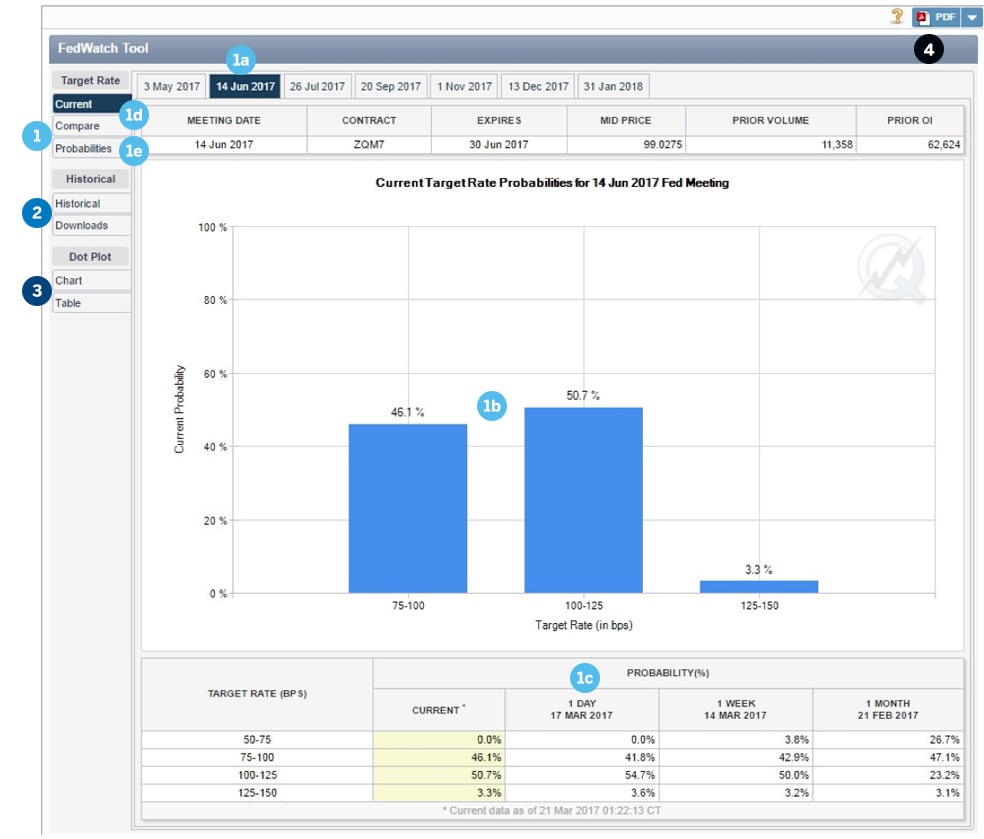This screenshot has width=984, height=839.
Task: Click the 125-150 bps probability bar
Action: click(x=759, y=586)
